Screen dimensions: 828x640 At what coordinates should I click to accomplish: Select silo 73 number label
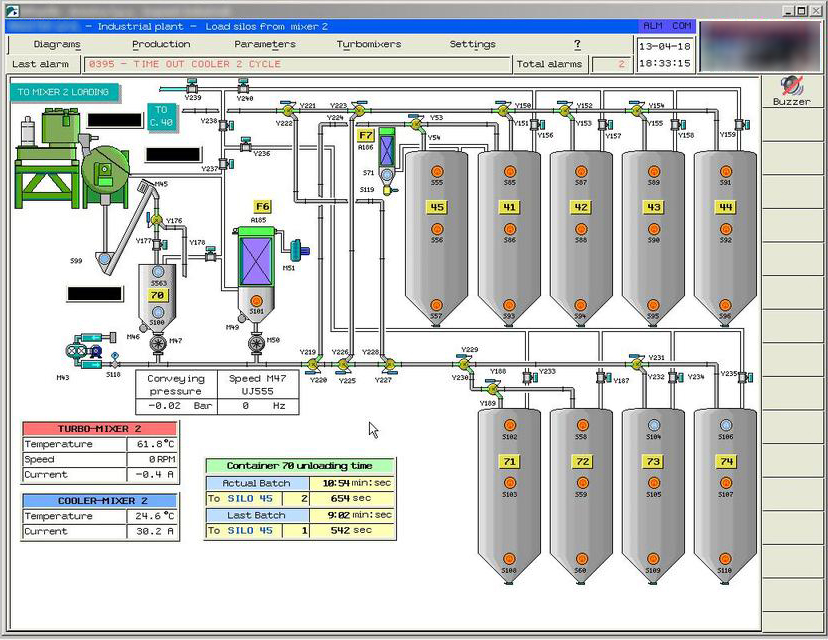pos(654,462)
